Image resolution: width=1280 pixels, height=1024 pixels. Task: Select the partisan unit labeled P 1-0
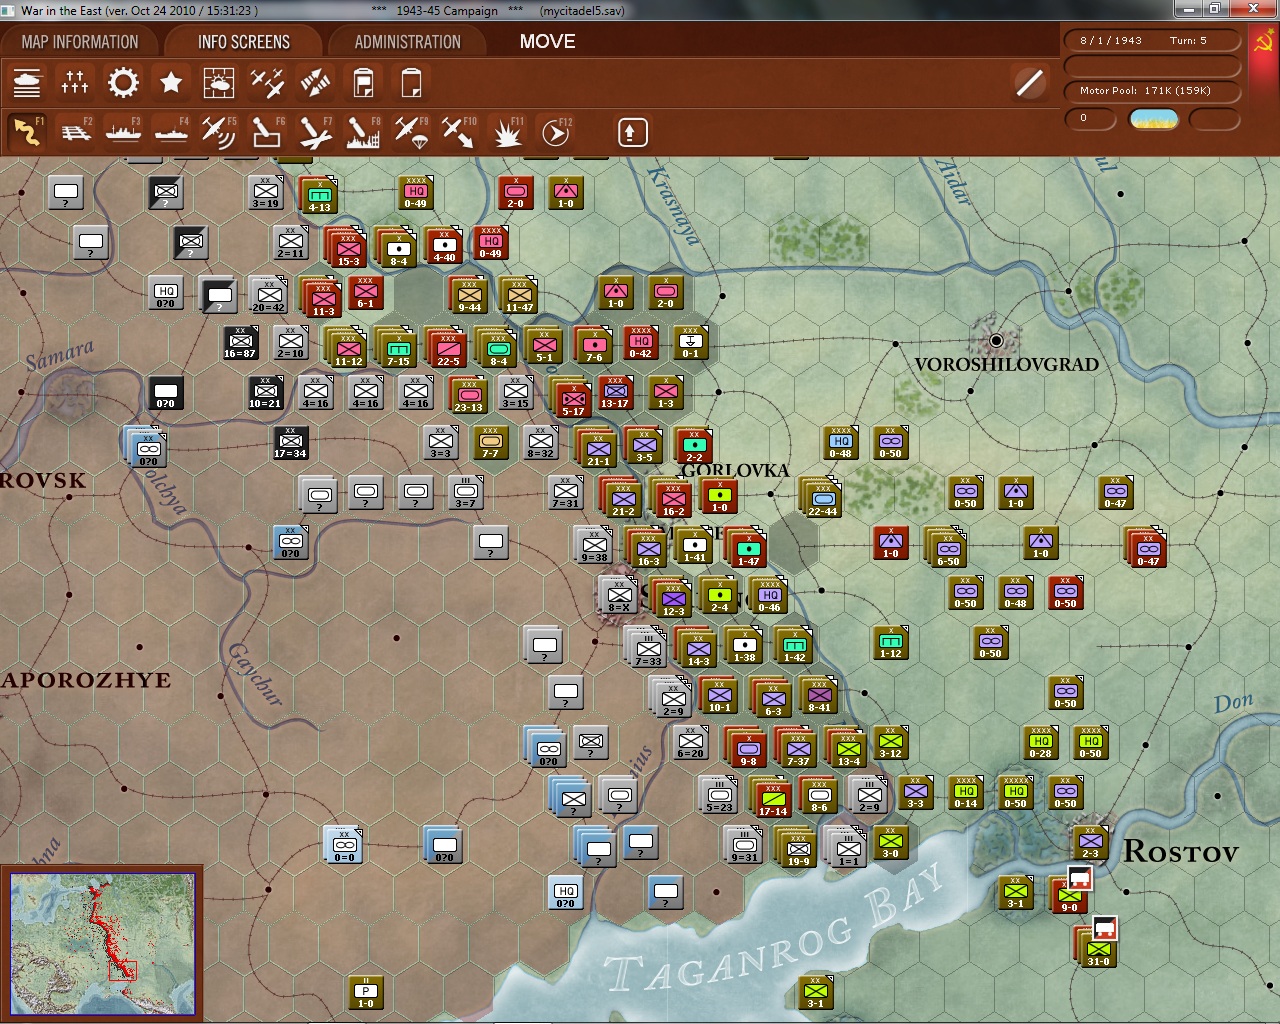[366, 991]
